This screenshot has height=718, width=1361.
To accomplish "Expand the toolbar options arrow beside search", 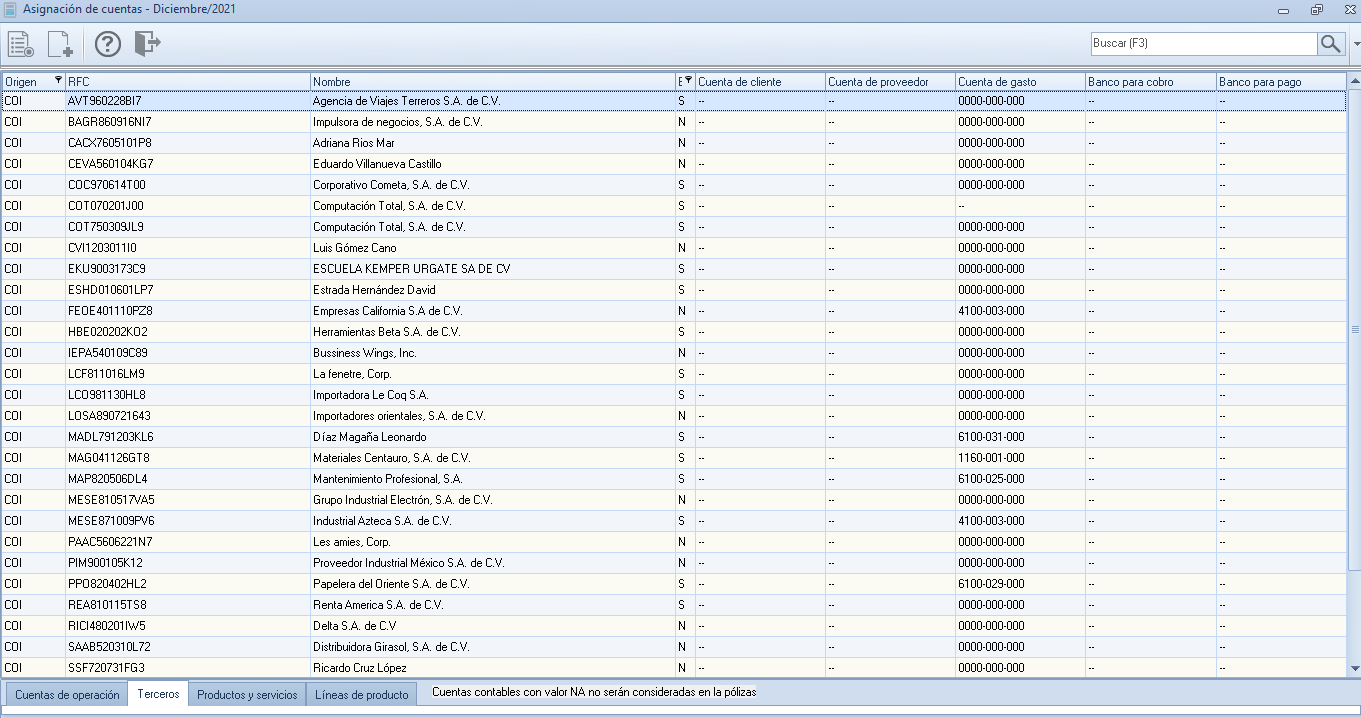I will point(1356,44).
